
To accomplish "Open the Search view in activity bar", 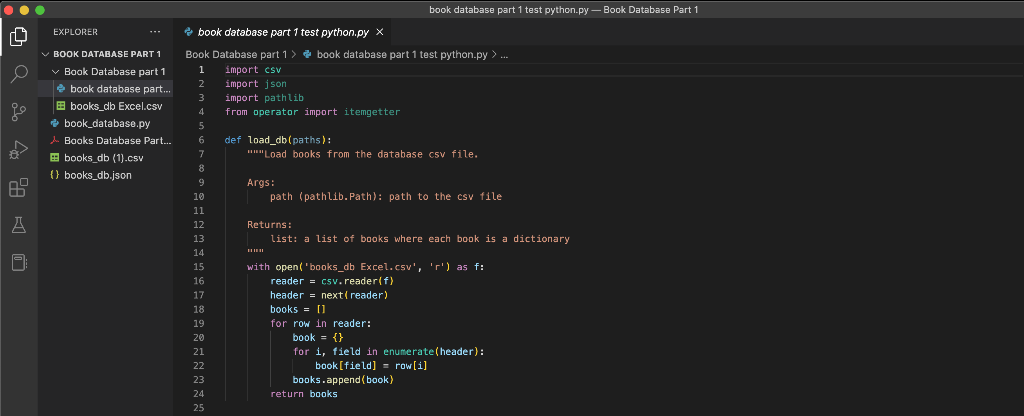I will (19, 74).
